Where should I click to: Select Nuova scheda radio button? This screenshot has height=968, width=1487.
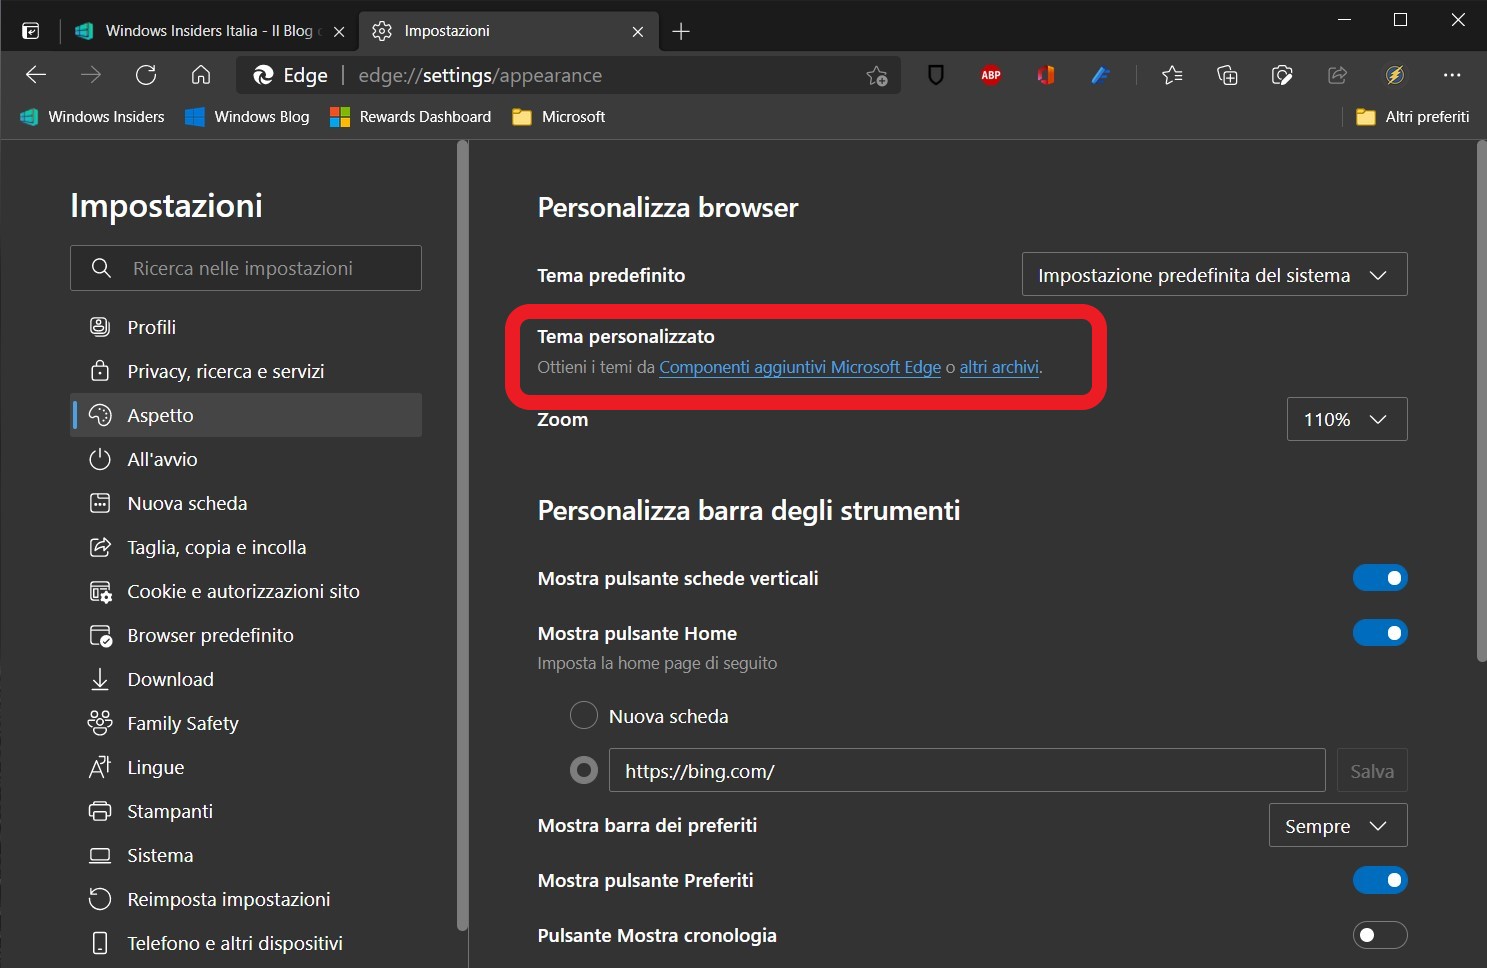coord(584,716)
